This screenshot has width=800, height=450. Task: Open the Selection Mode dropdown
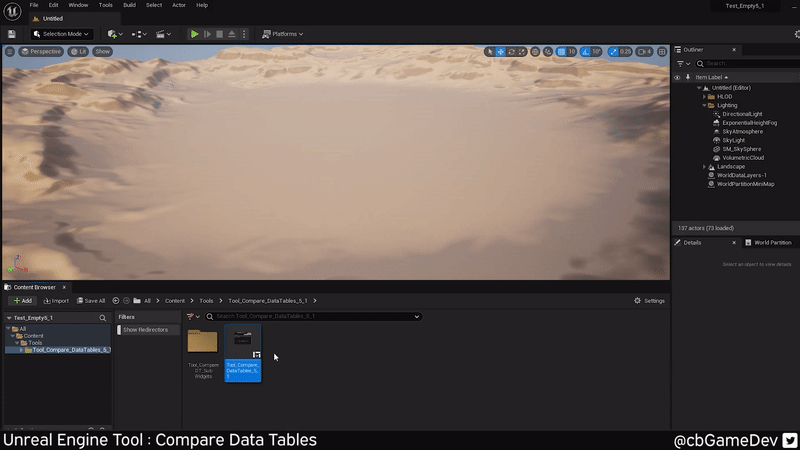61,34
